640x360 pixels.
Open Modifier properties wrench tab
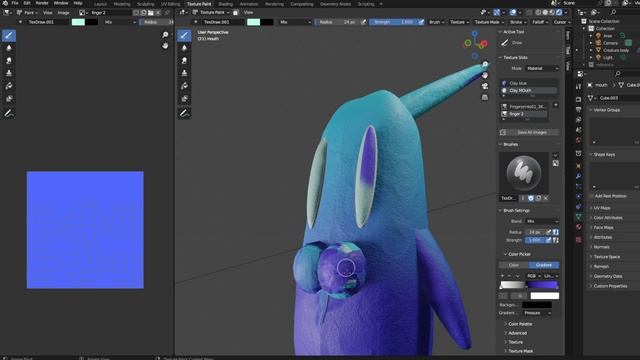click(x=578, y=176)
